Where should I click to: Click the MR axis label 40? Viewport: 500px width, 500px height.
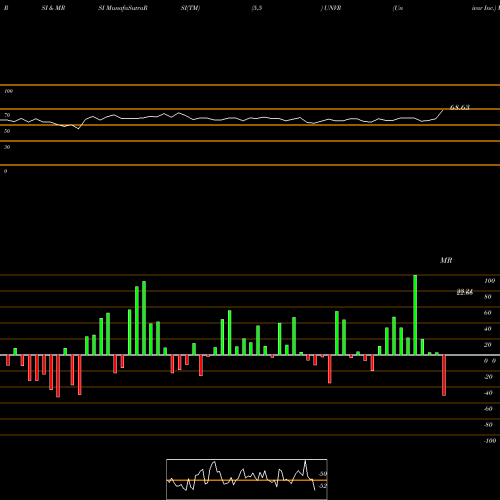click(487, 329)
